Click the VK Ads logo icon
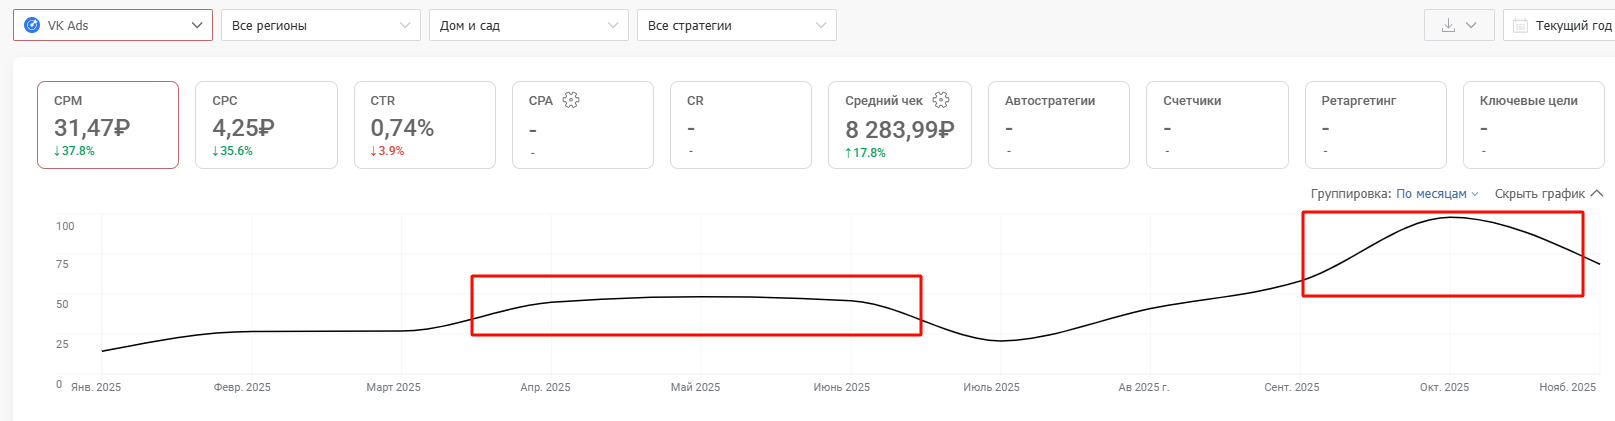This screenshot has width=1615, height=421. [32, 25]
